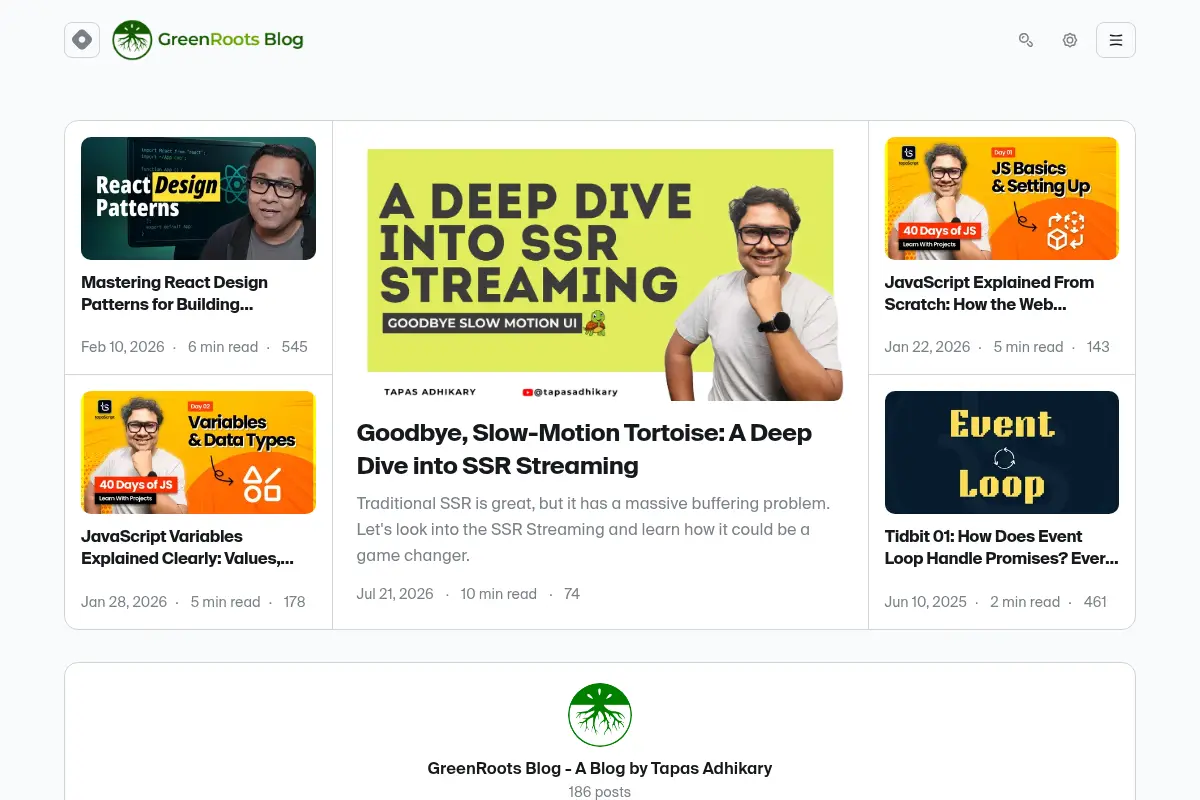The width and height of the screenshot is (1200, 800).
Task: Click the 74 view count
Action: (572, 594)
